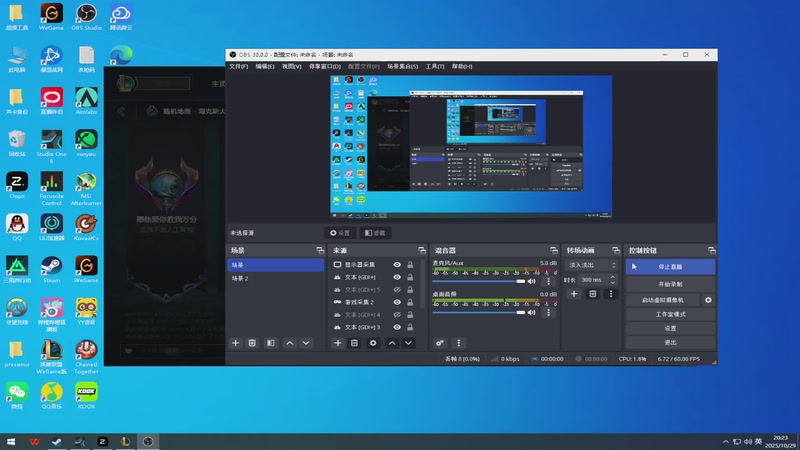Hide the 文本 (GDI+) source
The width and height of the screenshot is (800, 450).
pos(397,277)
